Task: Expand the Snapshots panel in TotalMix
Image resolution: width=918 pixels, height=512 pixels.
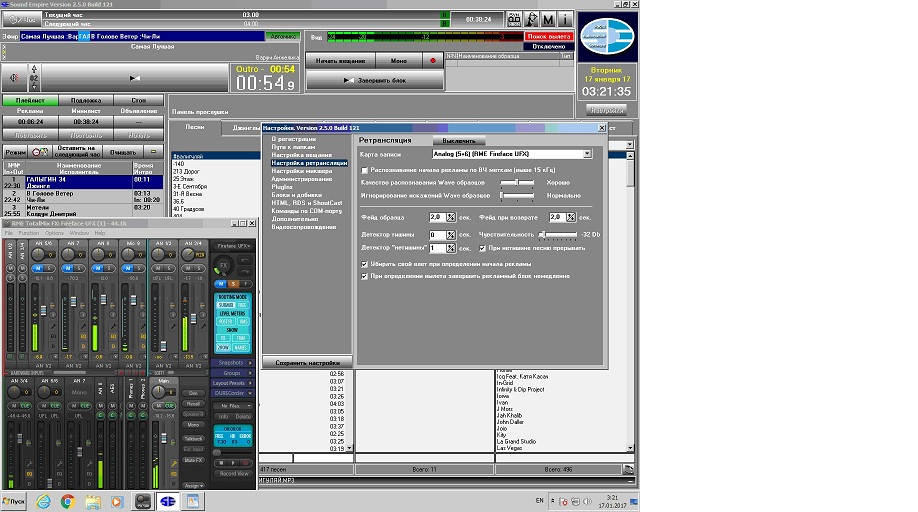Action: (x=232, y=363)
